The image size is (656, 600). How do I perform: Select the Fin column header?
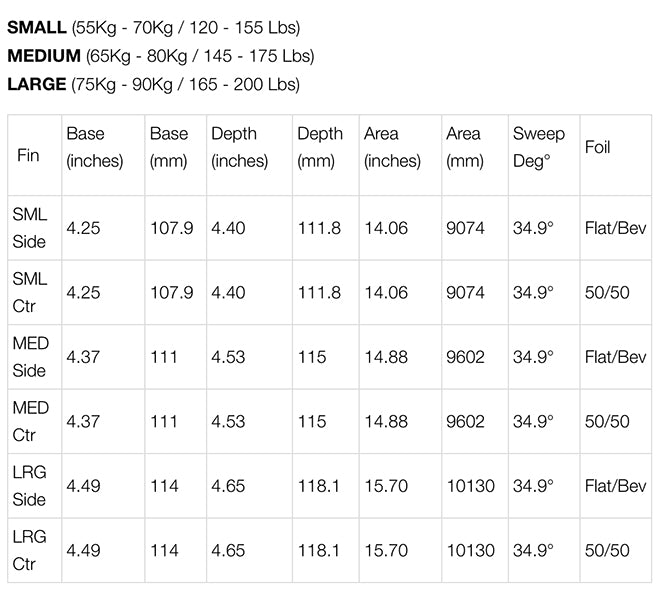click(29, 155)
